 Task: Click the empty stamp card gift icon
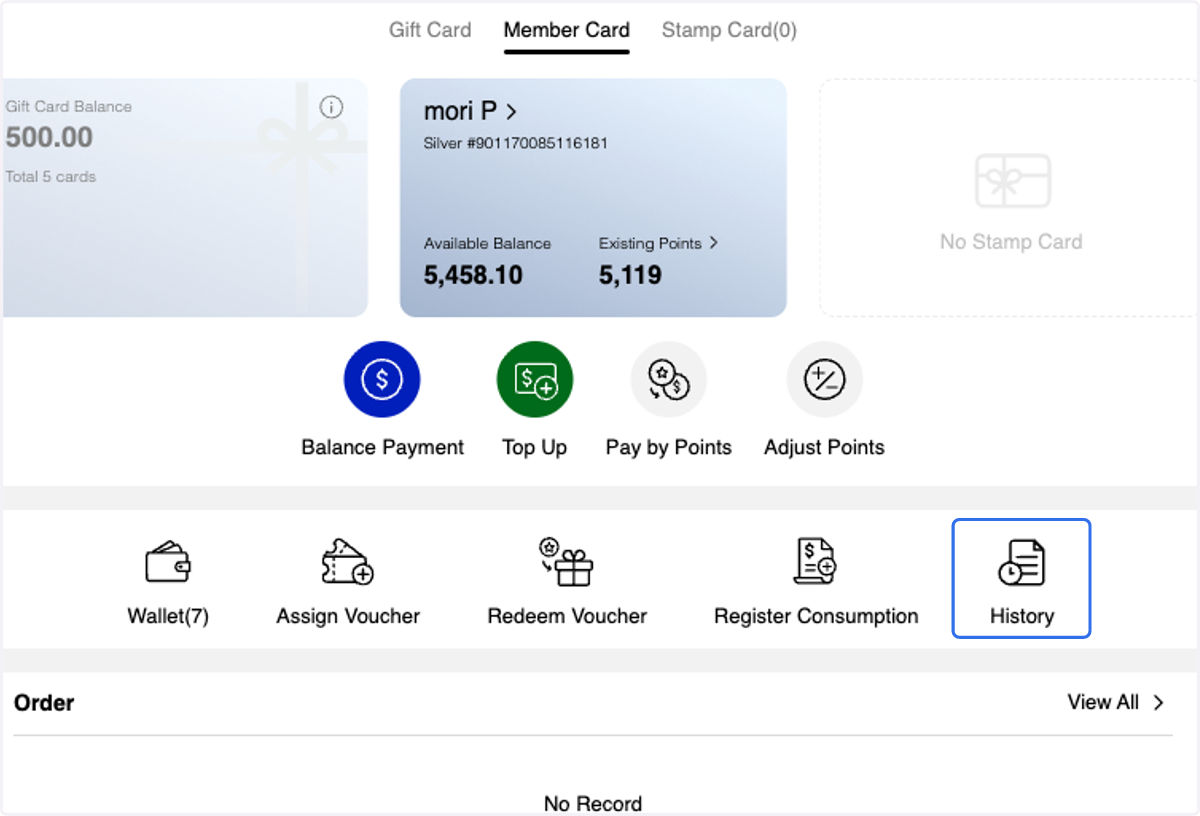(x=1012, y=181)
